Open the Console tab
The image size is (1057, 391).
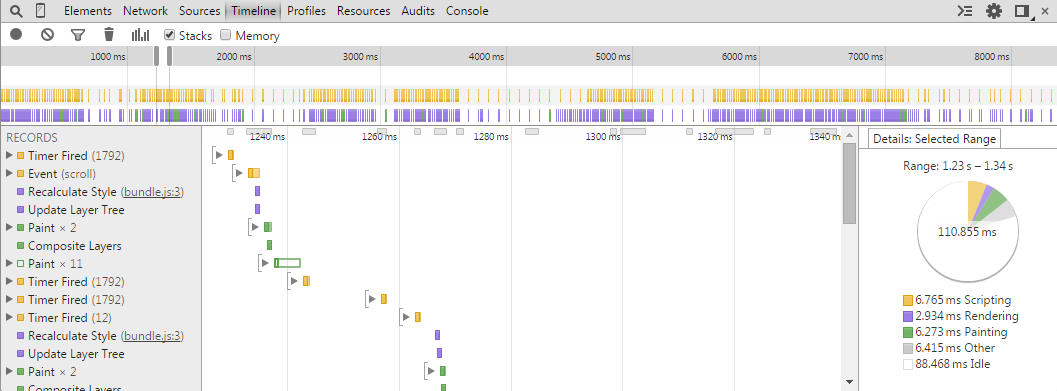[467, 11]
